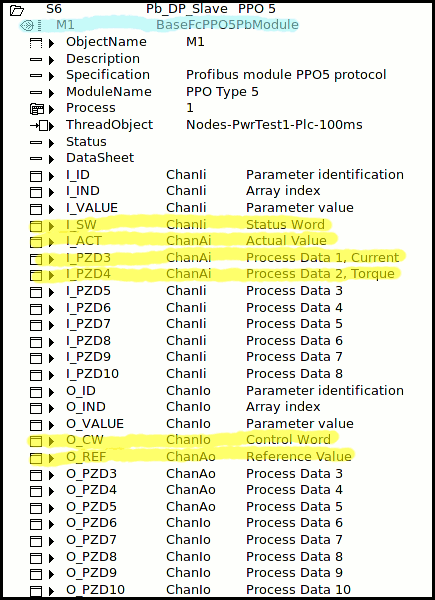Click the ObjectName attribute icon

[x=36, y=43]
